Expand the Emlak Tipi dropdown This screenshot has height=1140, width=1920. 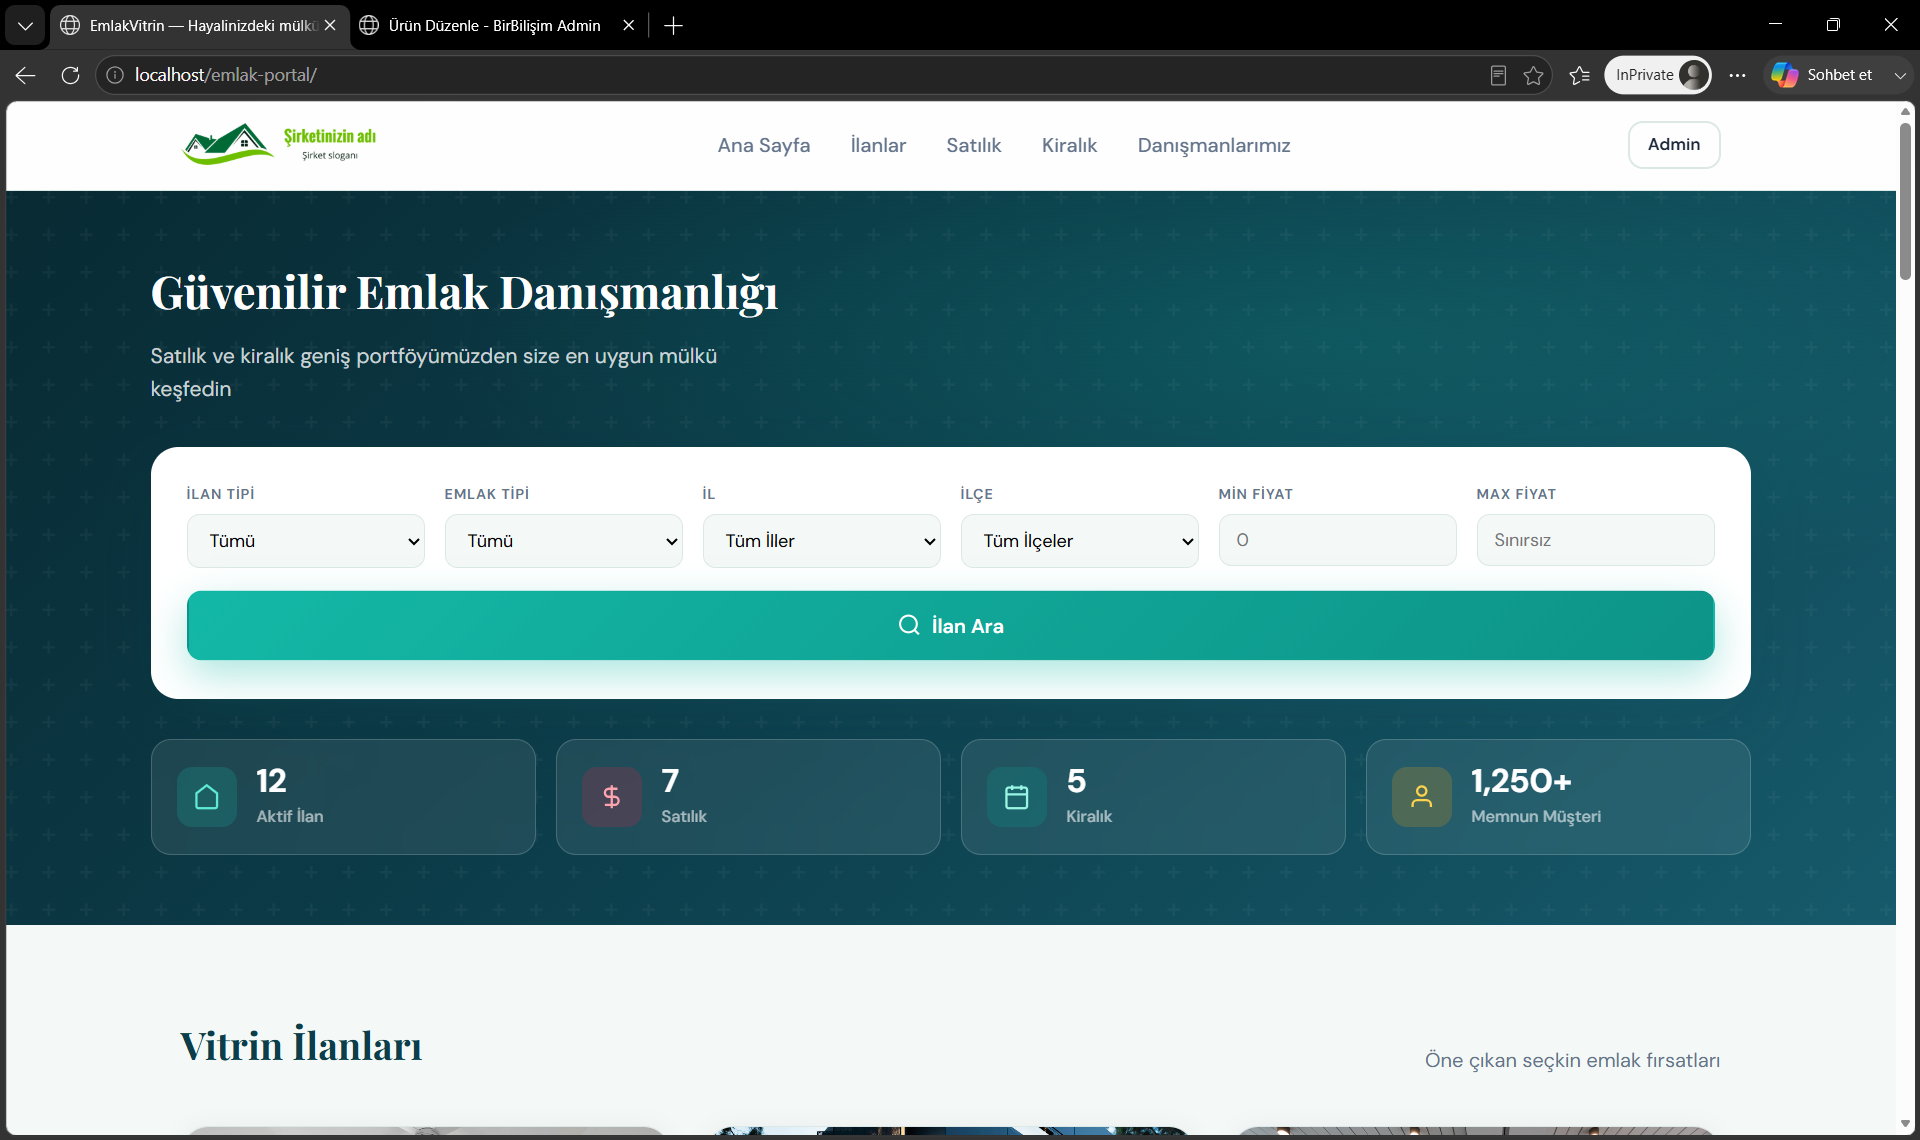click(x=564, y=541)
